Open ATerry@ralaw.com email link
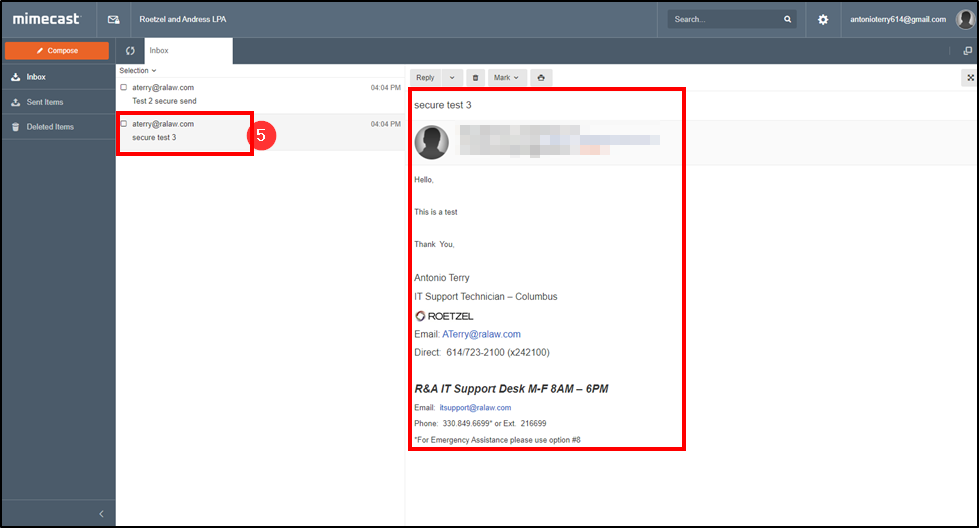This screenshot has width=979, height=528. pyautogui.click(x=481, y=334)
